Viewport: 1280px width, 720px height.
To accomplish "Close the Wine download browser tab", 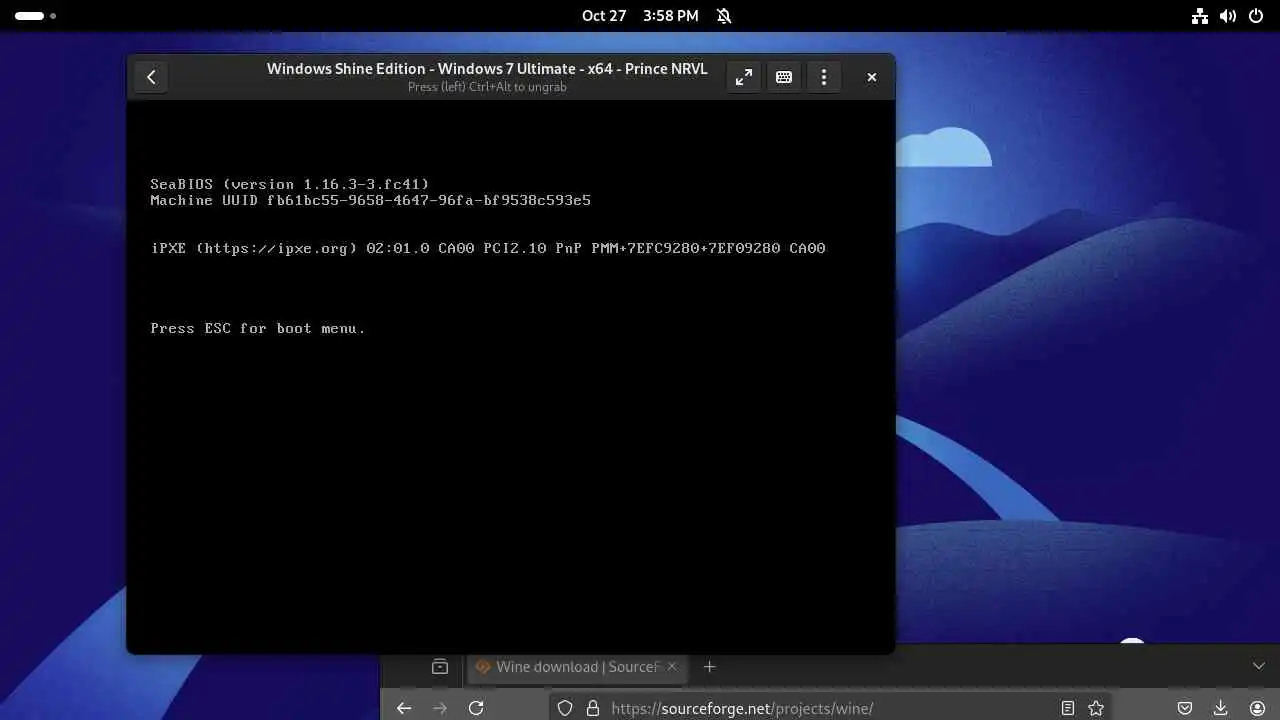I will (x=672, y=667).
